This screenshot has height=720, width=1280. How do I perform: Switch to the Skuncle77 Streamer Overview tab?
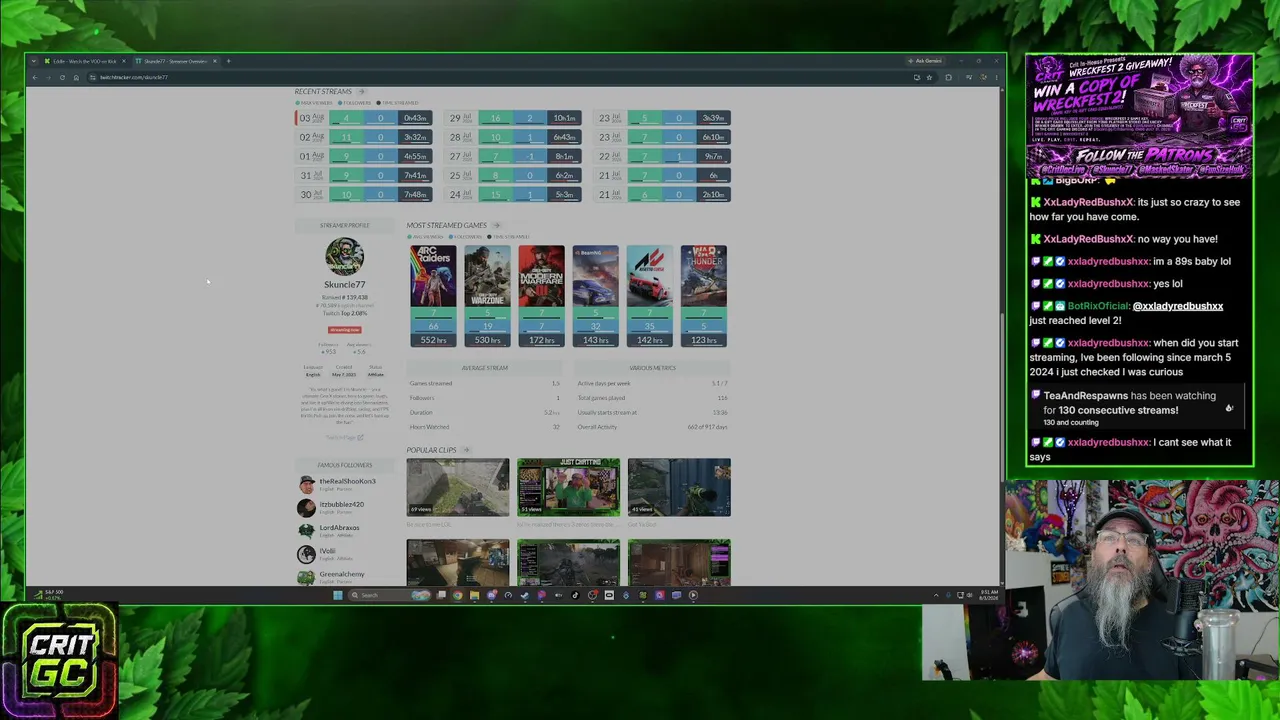tap(175, 61)
